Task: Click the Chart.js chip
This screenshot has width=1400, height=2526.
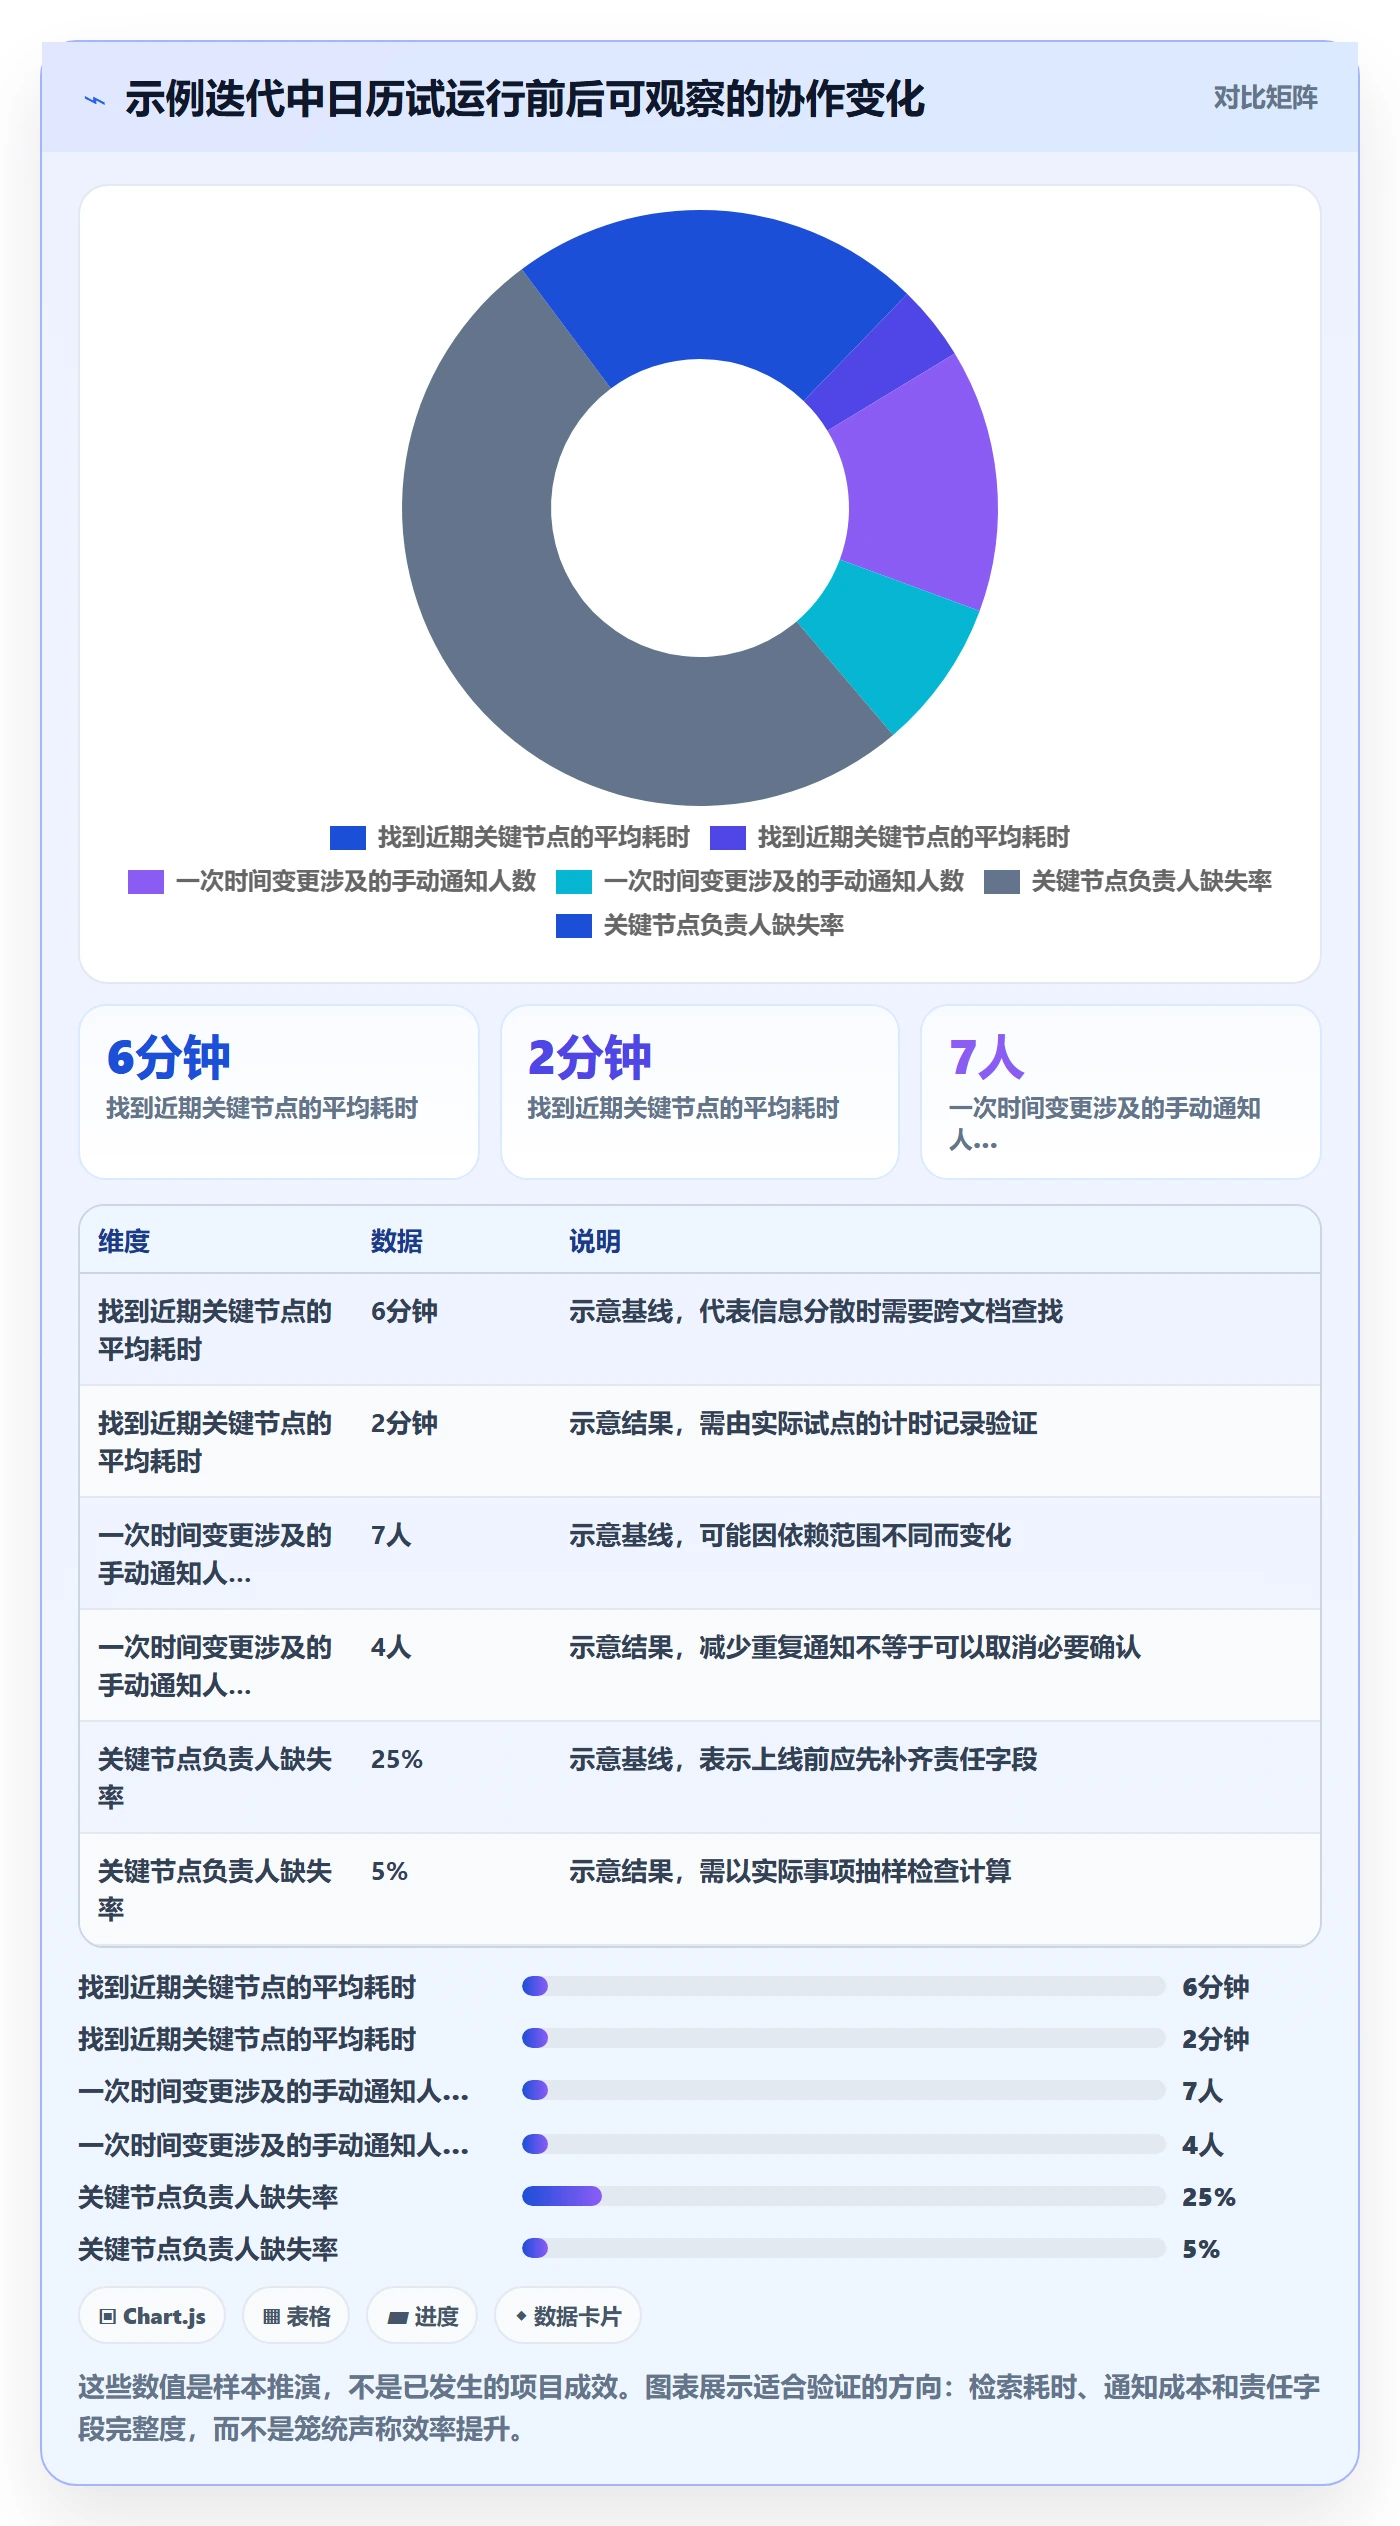Action: [x=152, y=2316]
